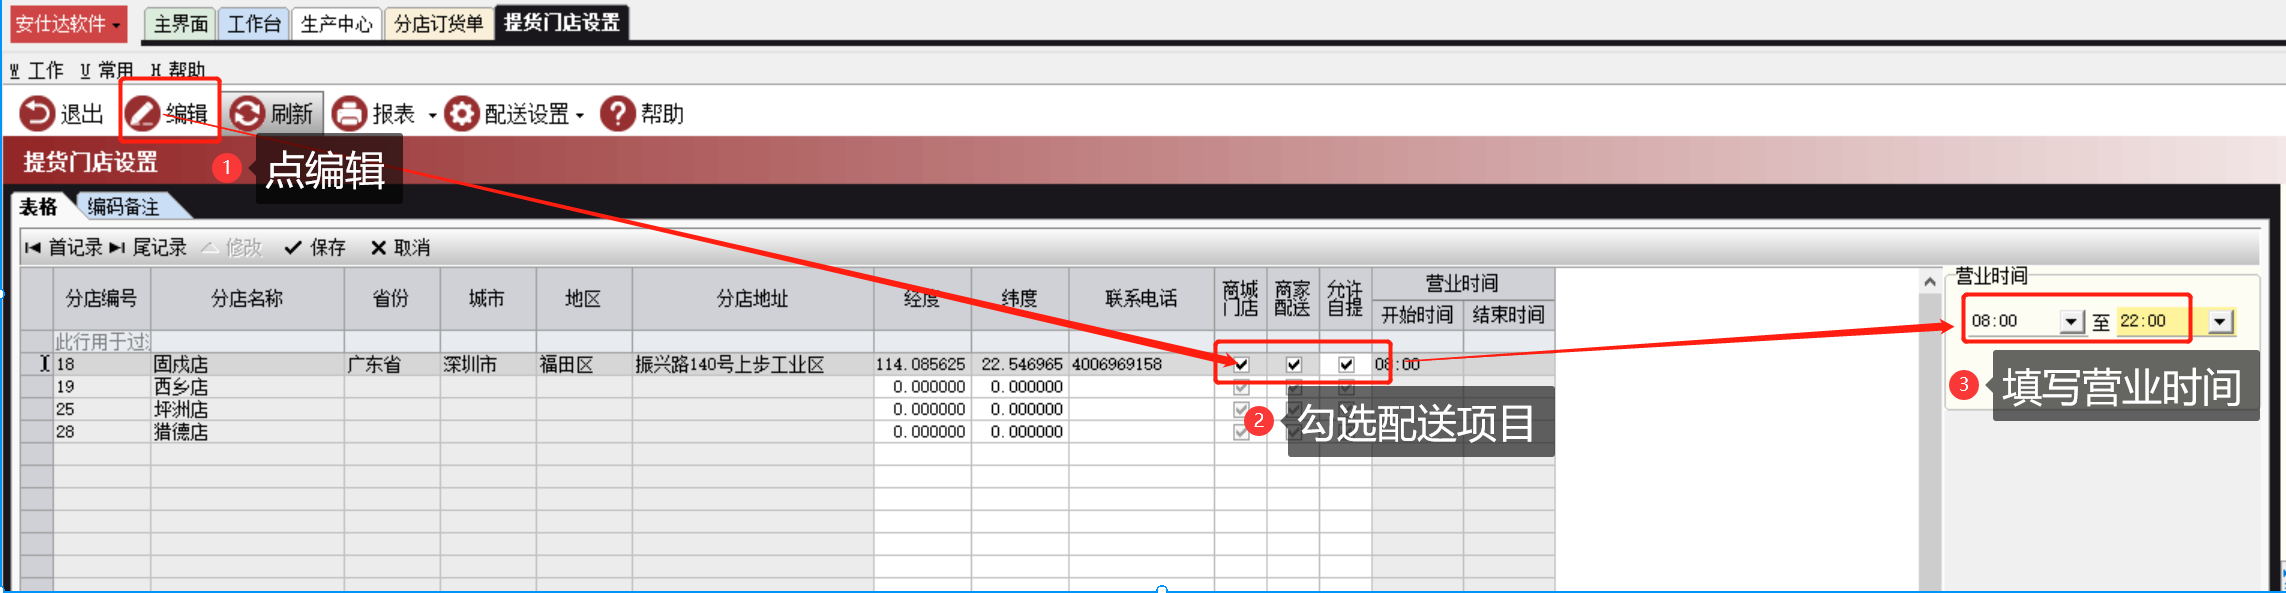
Task: Click the phone 4006969158 cell
Action: tap(1142, 365)
